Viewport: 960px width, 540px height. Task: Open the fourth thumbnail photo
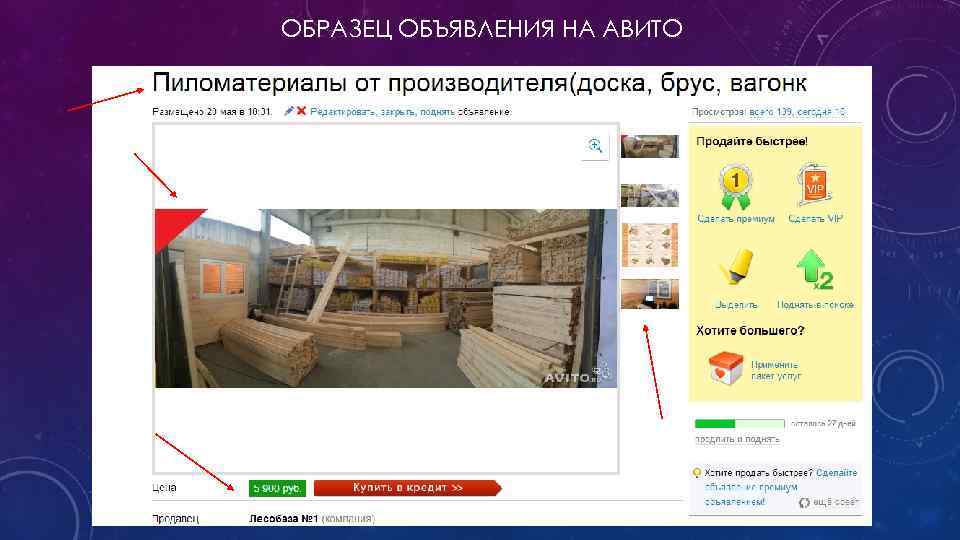650,294
